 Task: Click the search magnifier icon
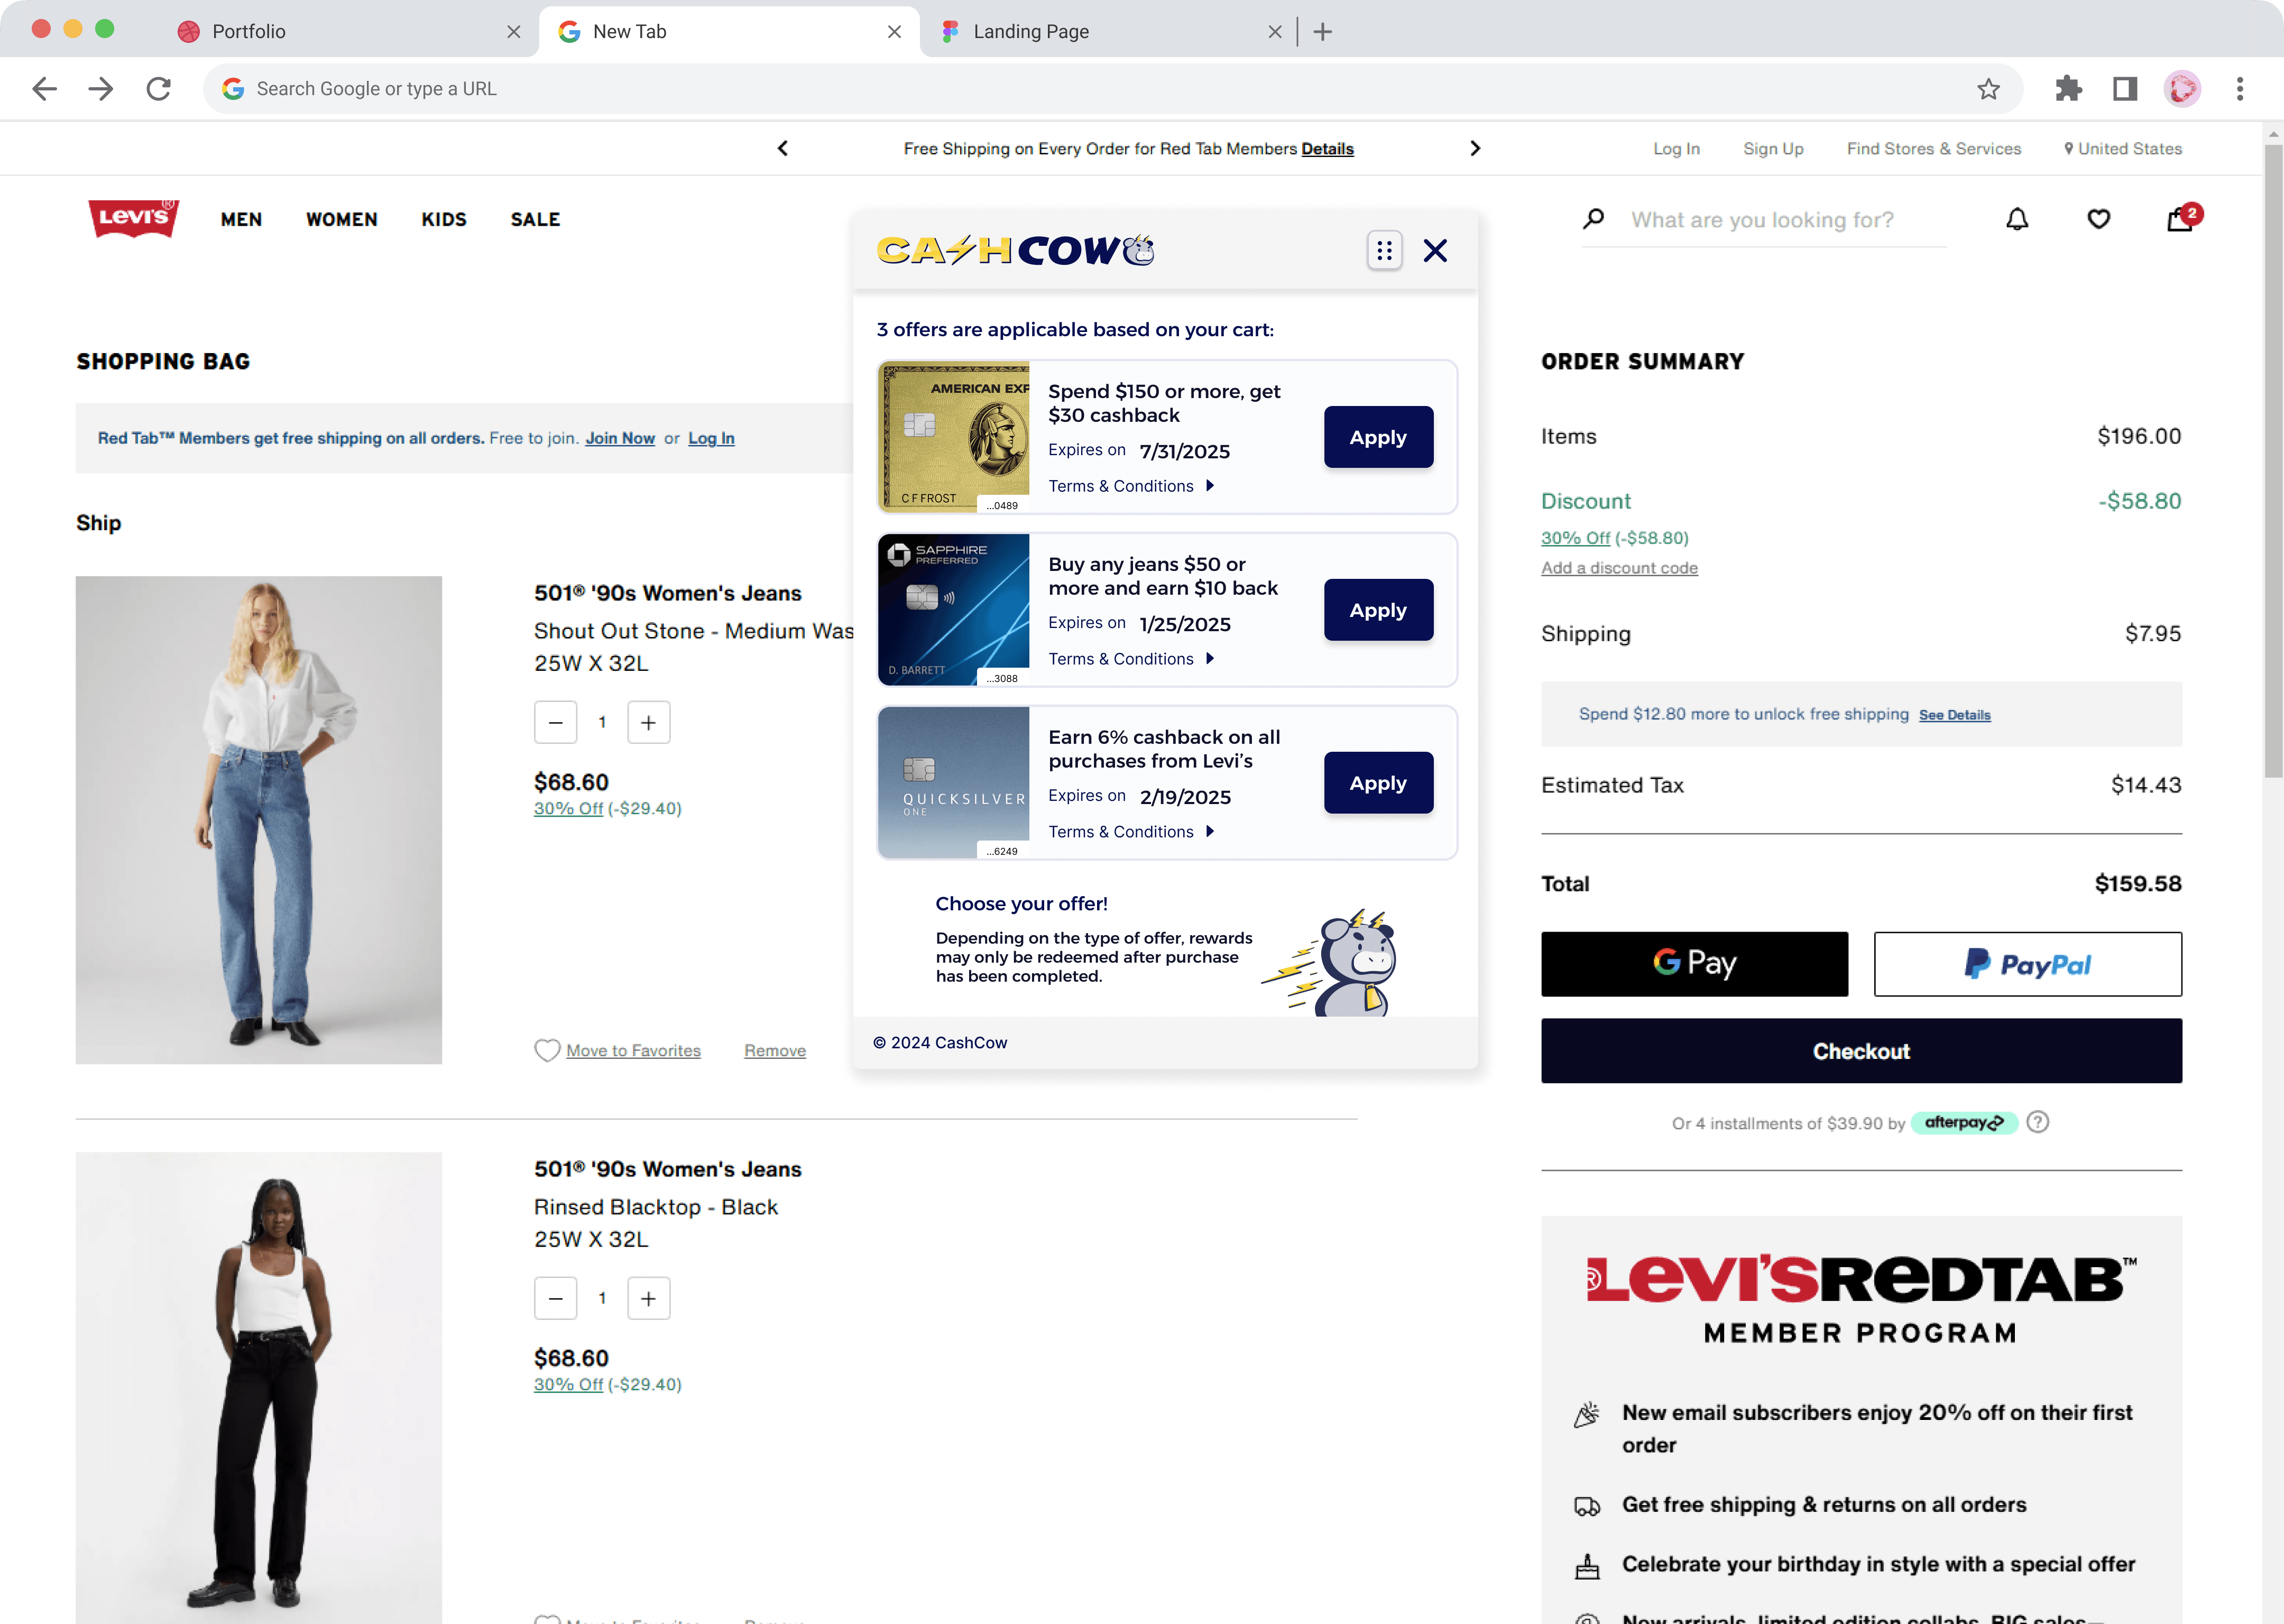[x=1594, y=219]
